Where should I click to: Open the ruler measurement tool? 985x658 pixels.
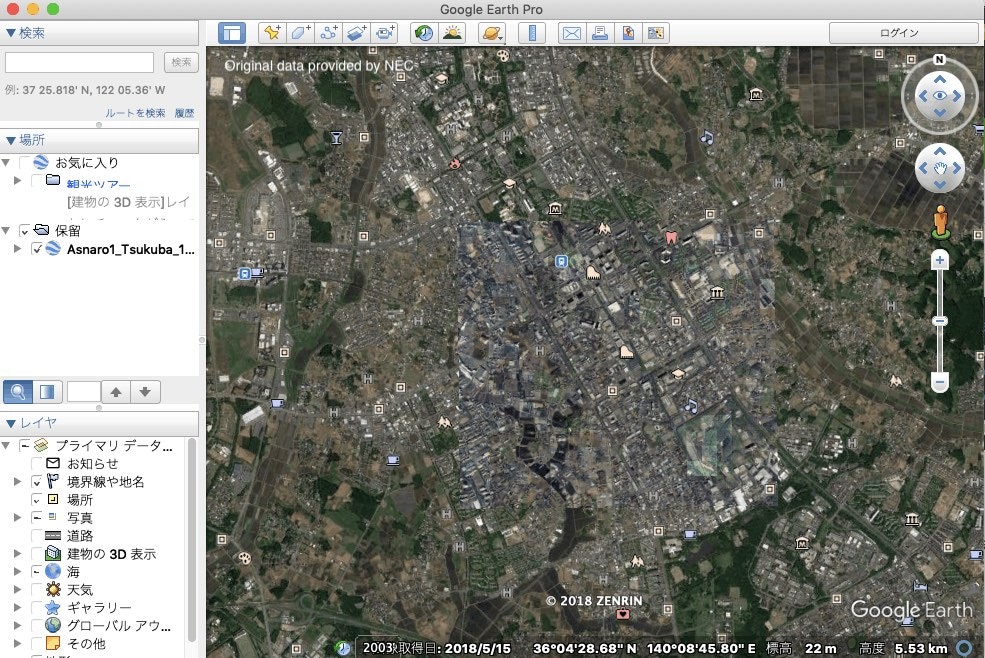click(x=532, y=33)
